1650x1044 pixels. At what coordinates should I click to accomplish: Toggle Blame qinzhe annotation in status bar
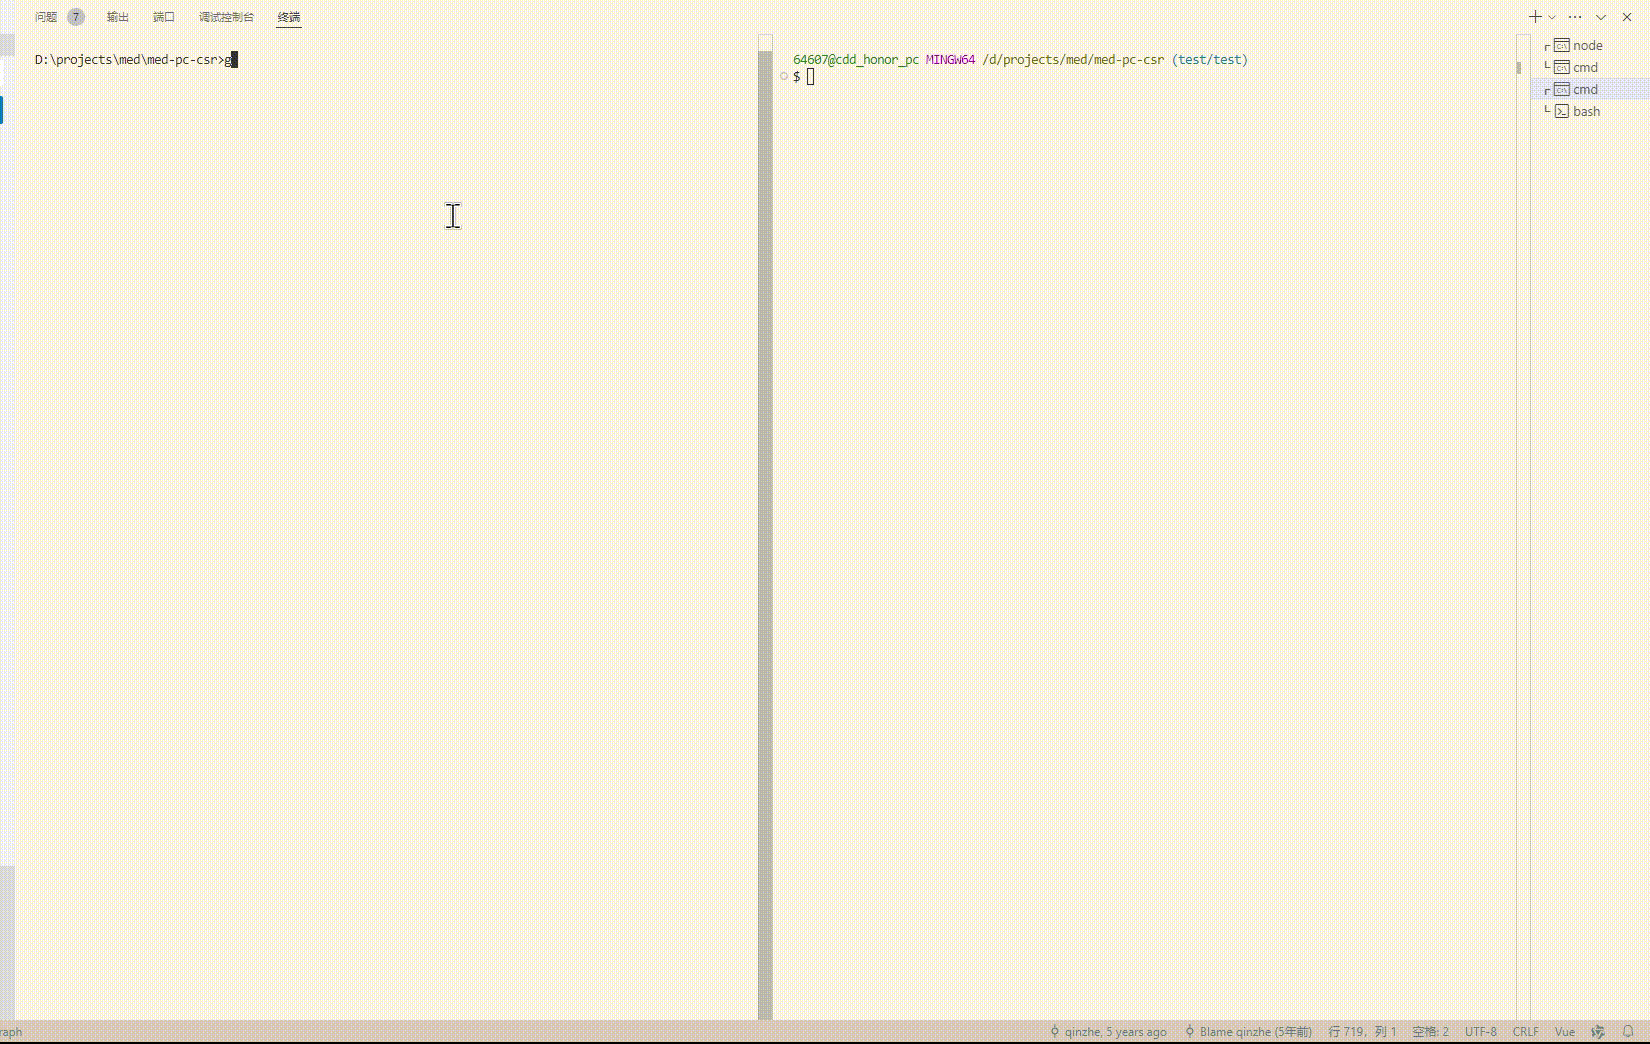pyautogui.click(x=1248, y=1032)
